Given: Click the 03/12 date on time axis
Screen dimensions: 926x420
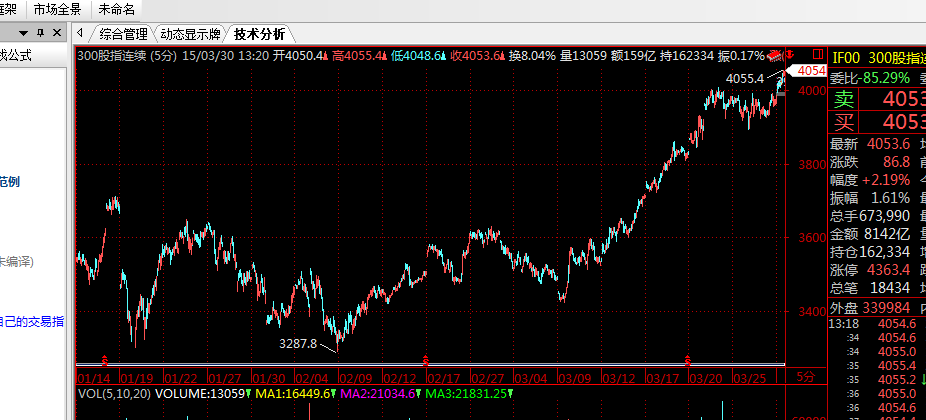Looking at the screenshot, I should tap(618, 377).
